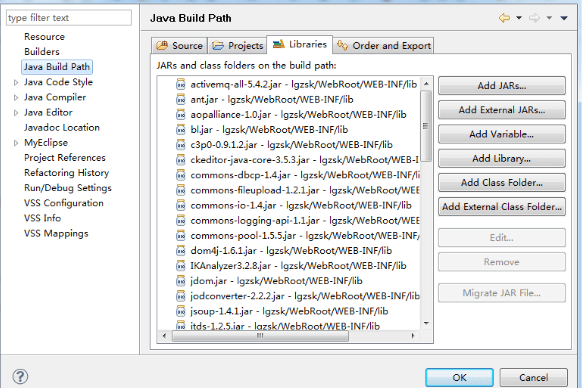This screenshot has width=582, height=388.
Task: Select the dom4j-1.6.1.jar jar icon
Action: (x=180, y=251)
